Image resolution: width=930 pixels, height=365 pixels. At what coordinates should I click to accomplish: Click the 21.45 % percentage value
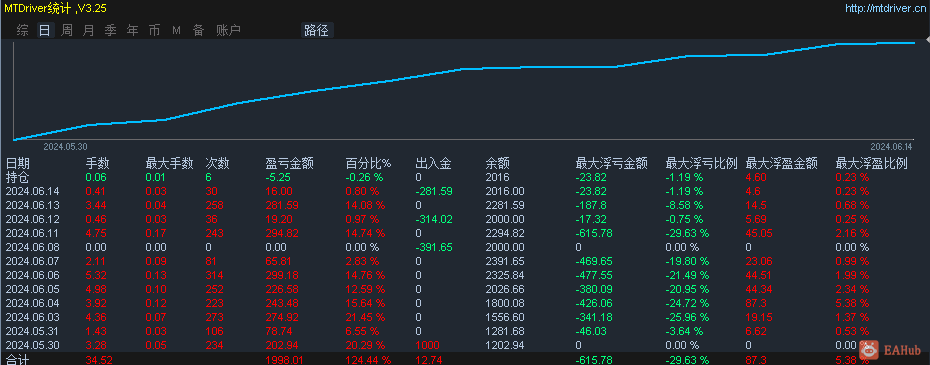tap(365, 318)
